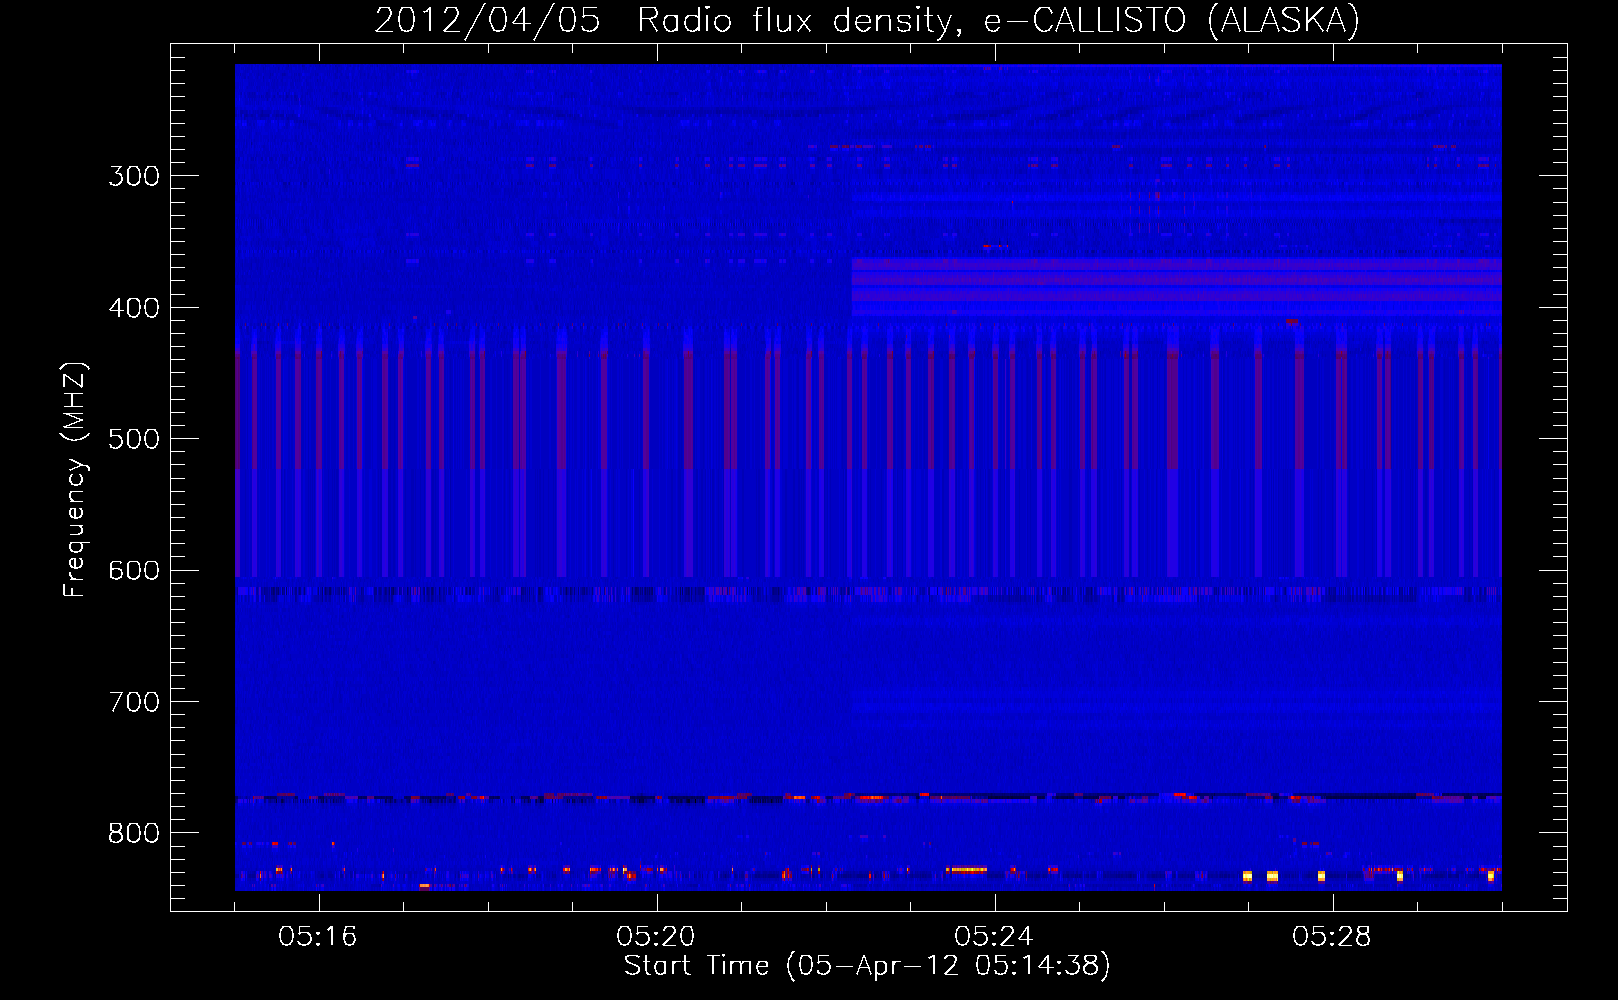Click the 700 frequency tick label
The image size is (1618, 1000).
pyautogui.click(x=134, y=702)
